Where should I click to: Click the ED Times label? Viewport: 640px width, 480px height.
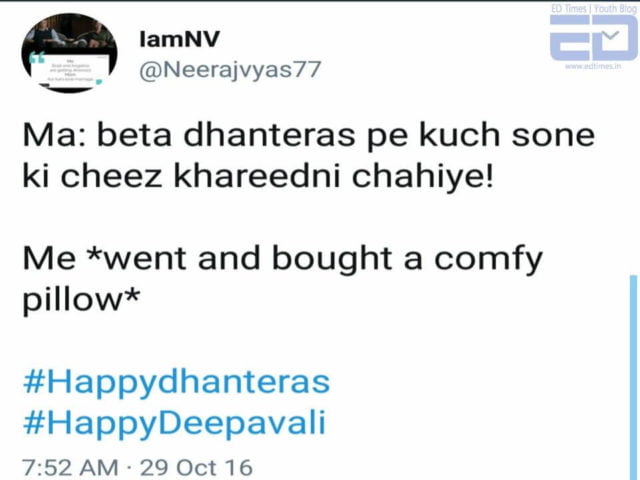(569, 9)
